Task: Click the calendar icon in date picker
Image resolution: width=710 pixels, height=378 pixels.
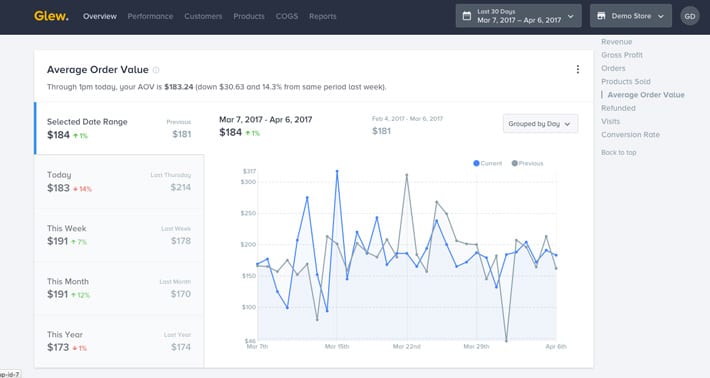Action: click(467, 16)
